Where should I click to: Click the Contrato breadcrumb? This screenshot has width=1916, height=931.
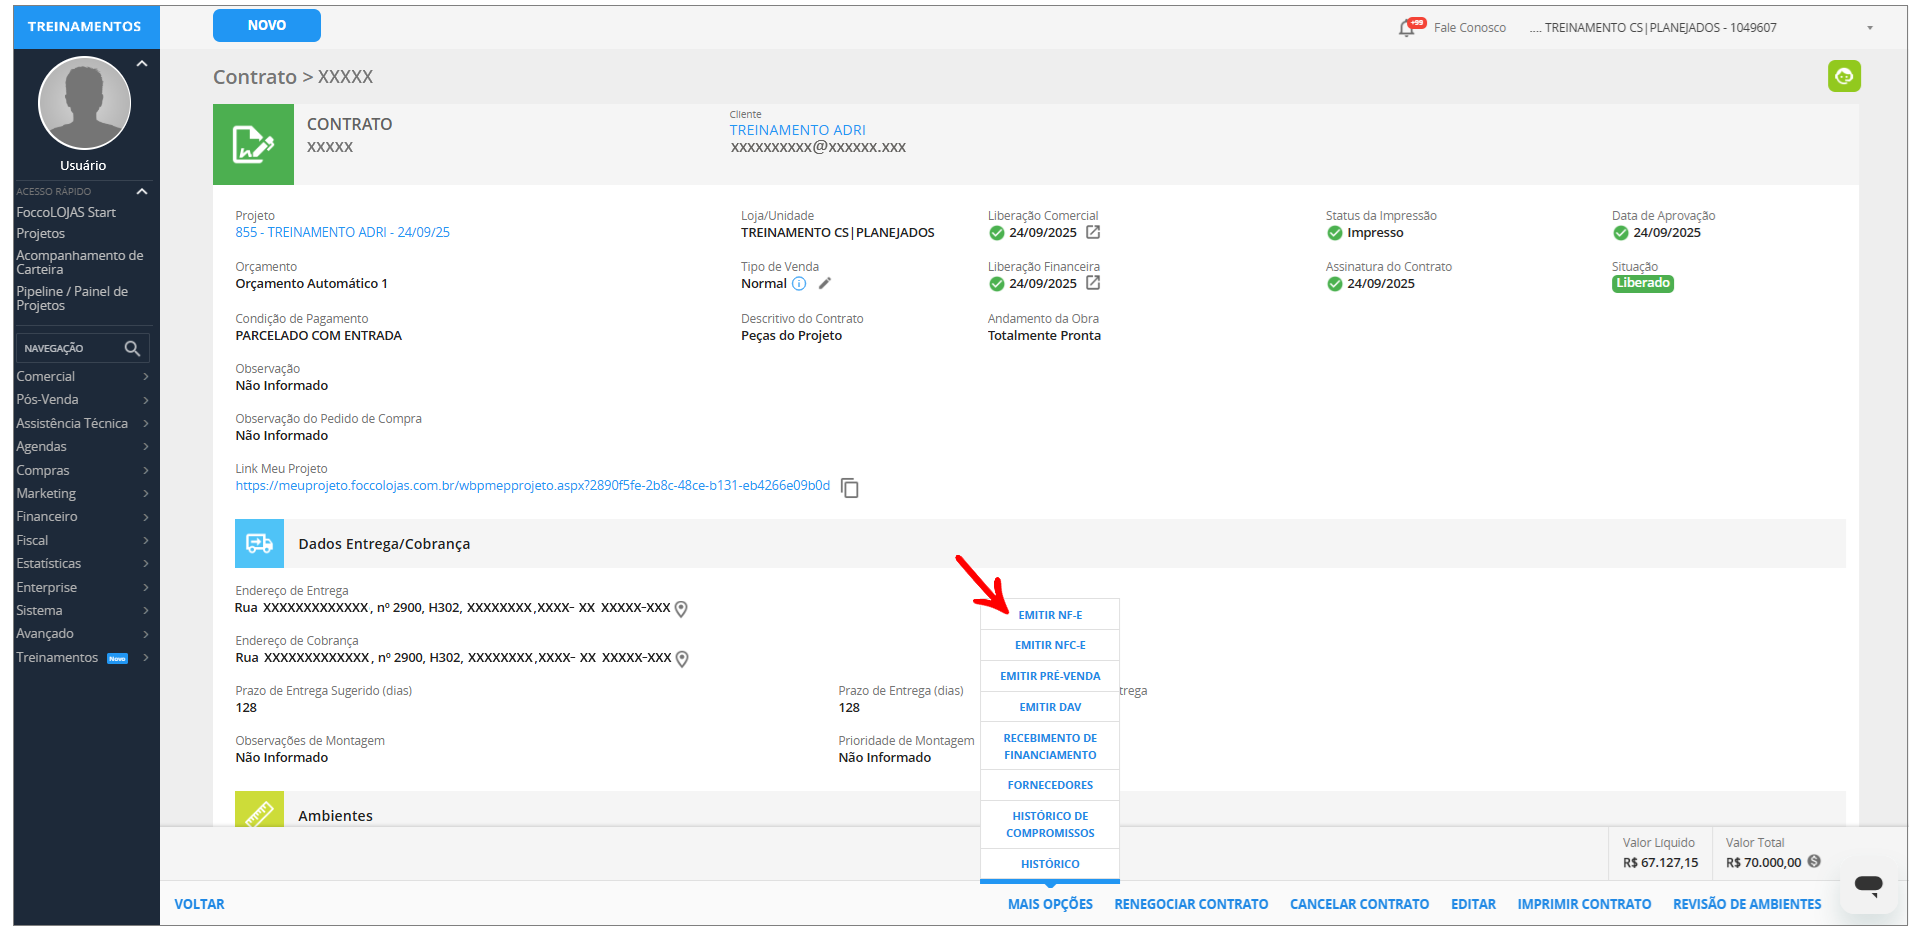255,77
